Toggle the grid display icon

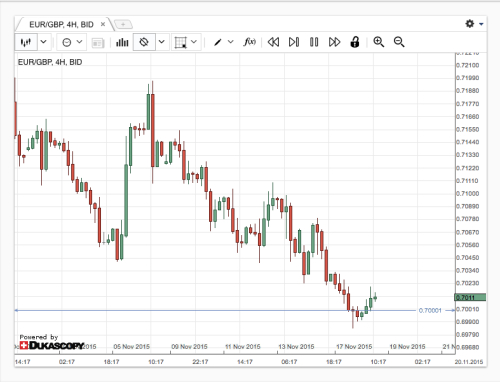click(180, 42)
